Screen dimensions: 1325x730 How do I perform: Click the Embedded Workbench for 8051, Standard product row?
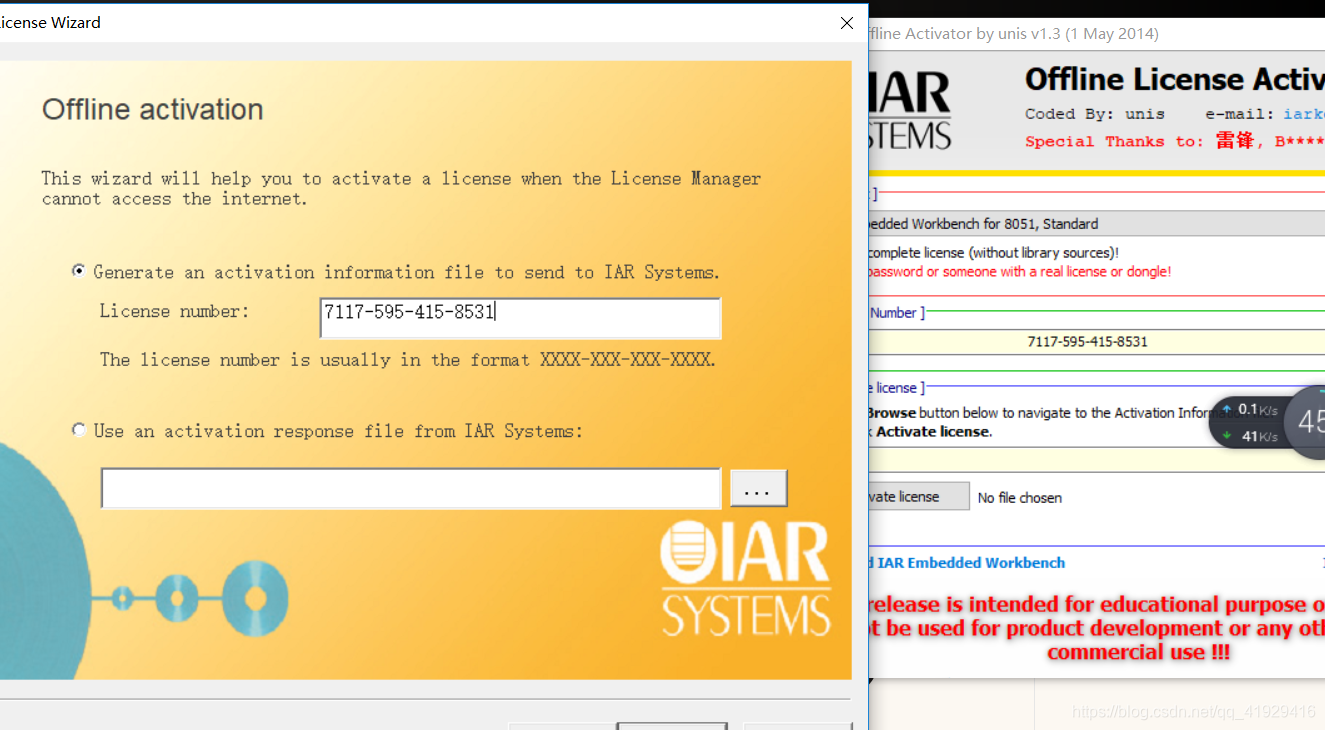pyautogui.click(x=1096, y=223)
